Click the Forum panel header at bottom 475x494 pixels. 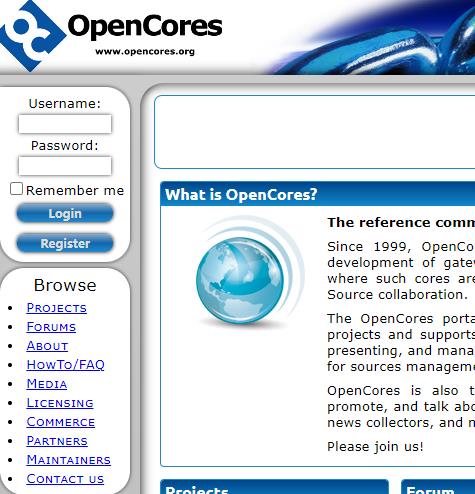pyautogui.click(x=438, y=487)
